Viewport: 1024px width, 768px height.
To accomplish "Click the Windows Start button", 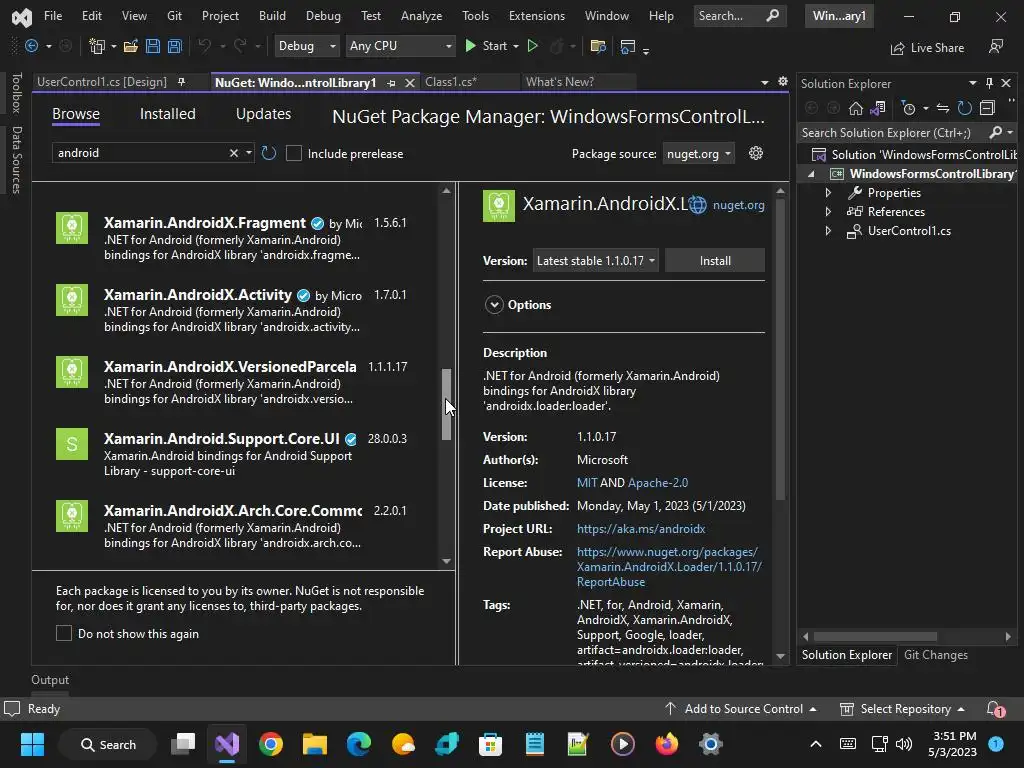I will pyautogui.click(x=32, y=744).
